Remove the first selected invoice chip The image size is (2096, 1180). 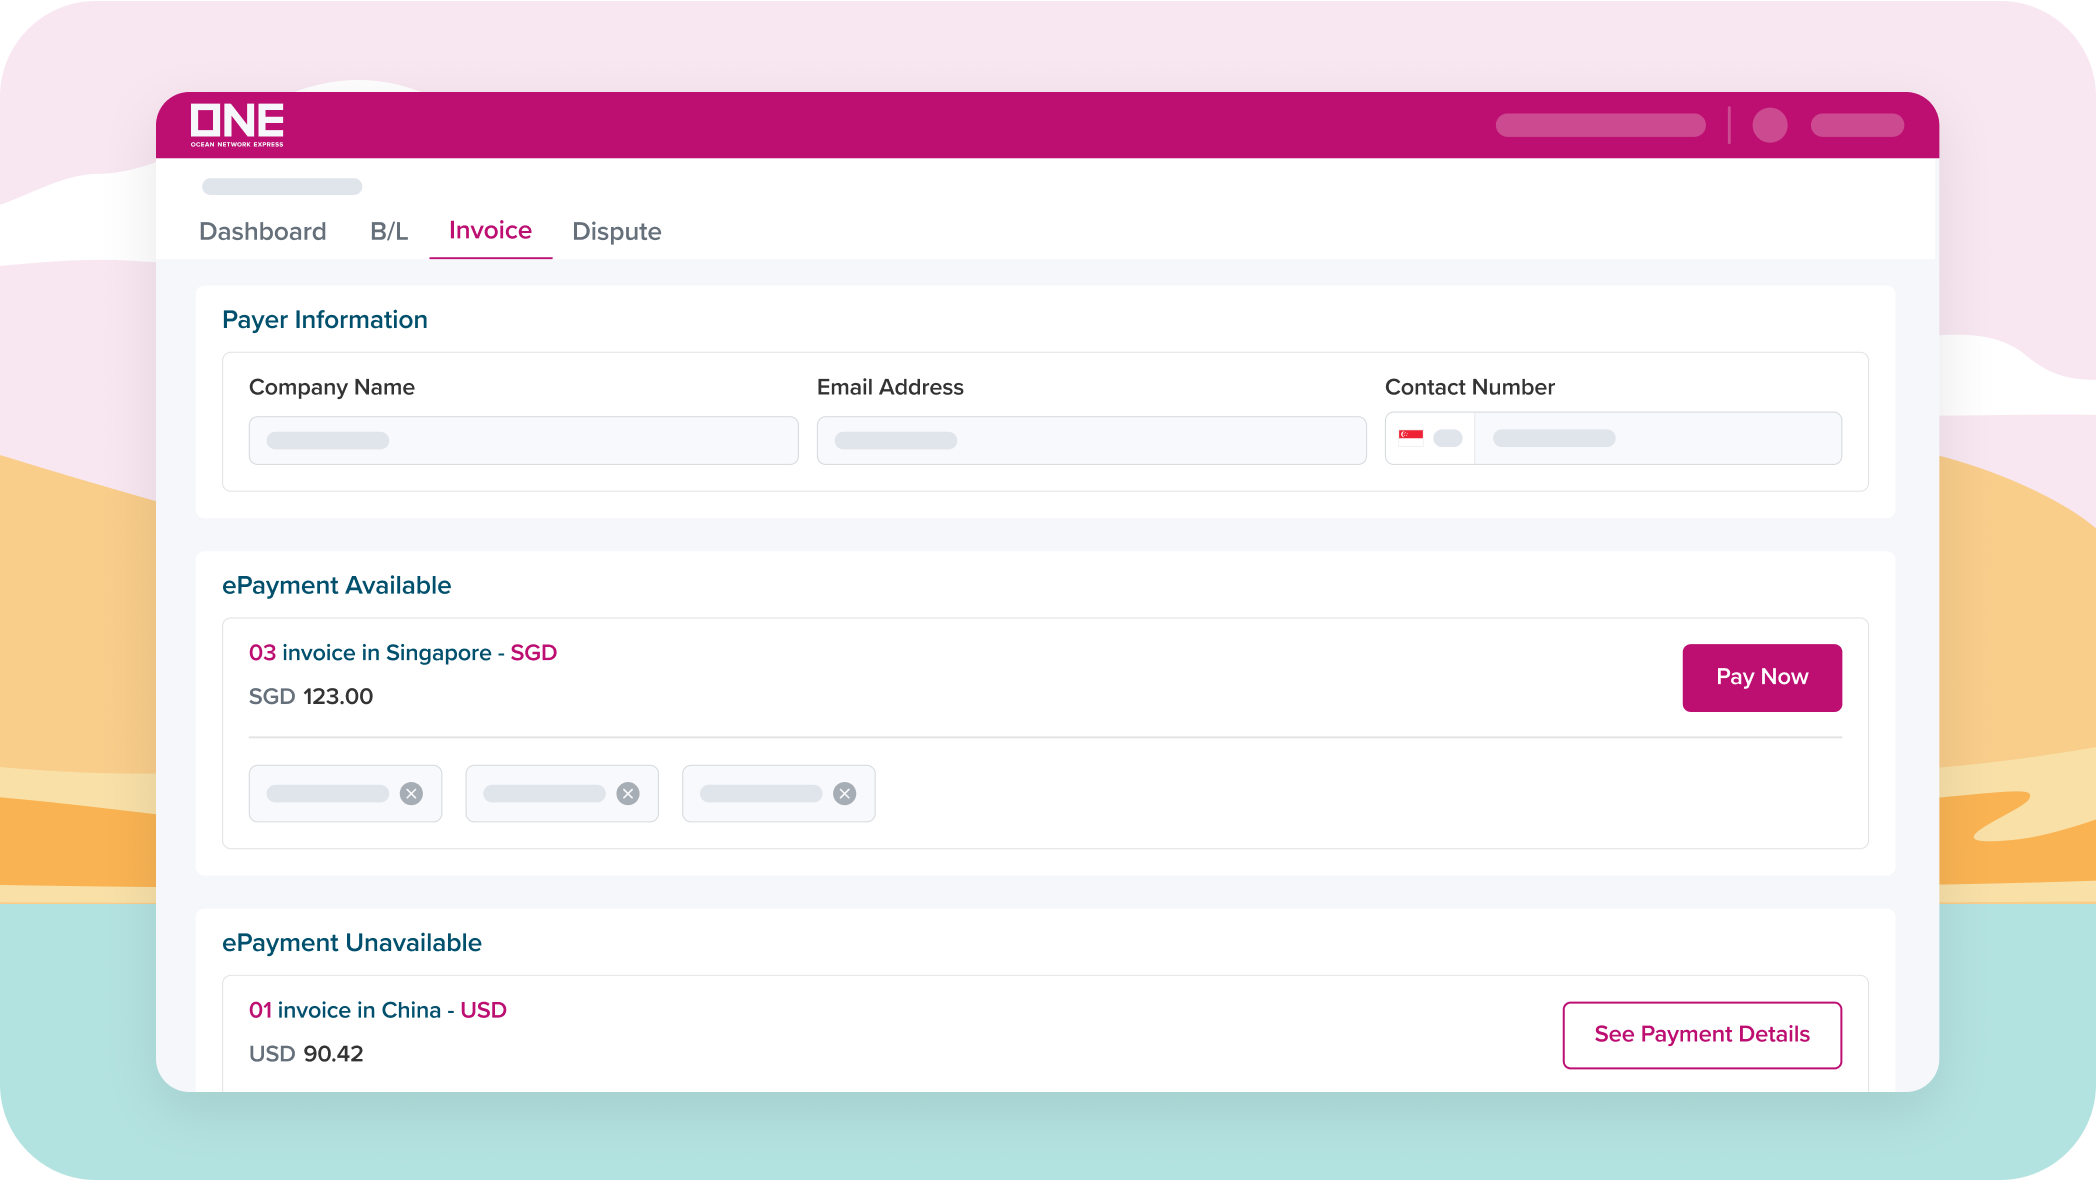[412, 793]
